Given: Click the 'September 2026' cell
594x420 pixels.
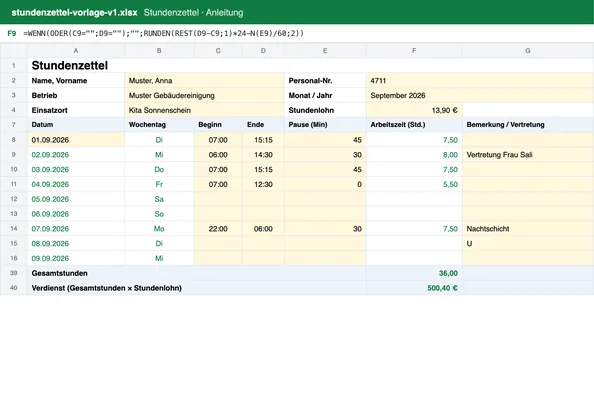Looking at the screenshot, I should [480, 95].
